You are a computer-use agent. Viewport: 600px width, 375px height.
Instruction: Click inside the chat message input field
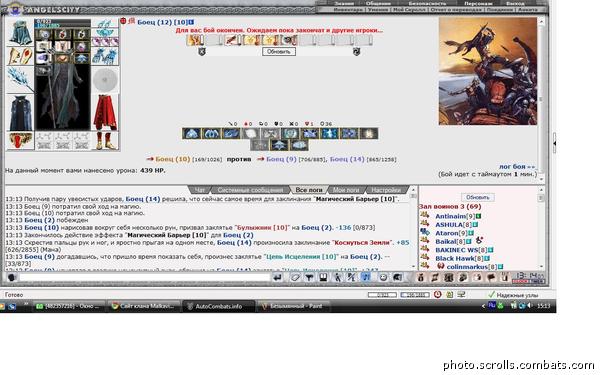tap(145, 277)
